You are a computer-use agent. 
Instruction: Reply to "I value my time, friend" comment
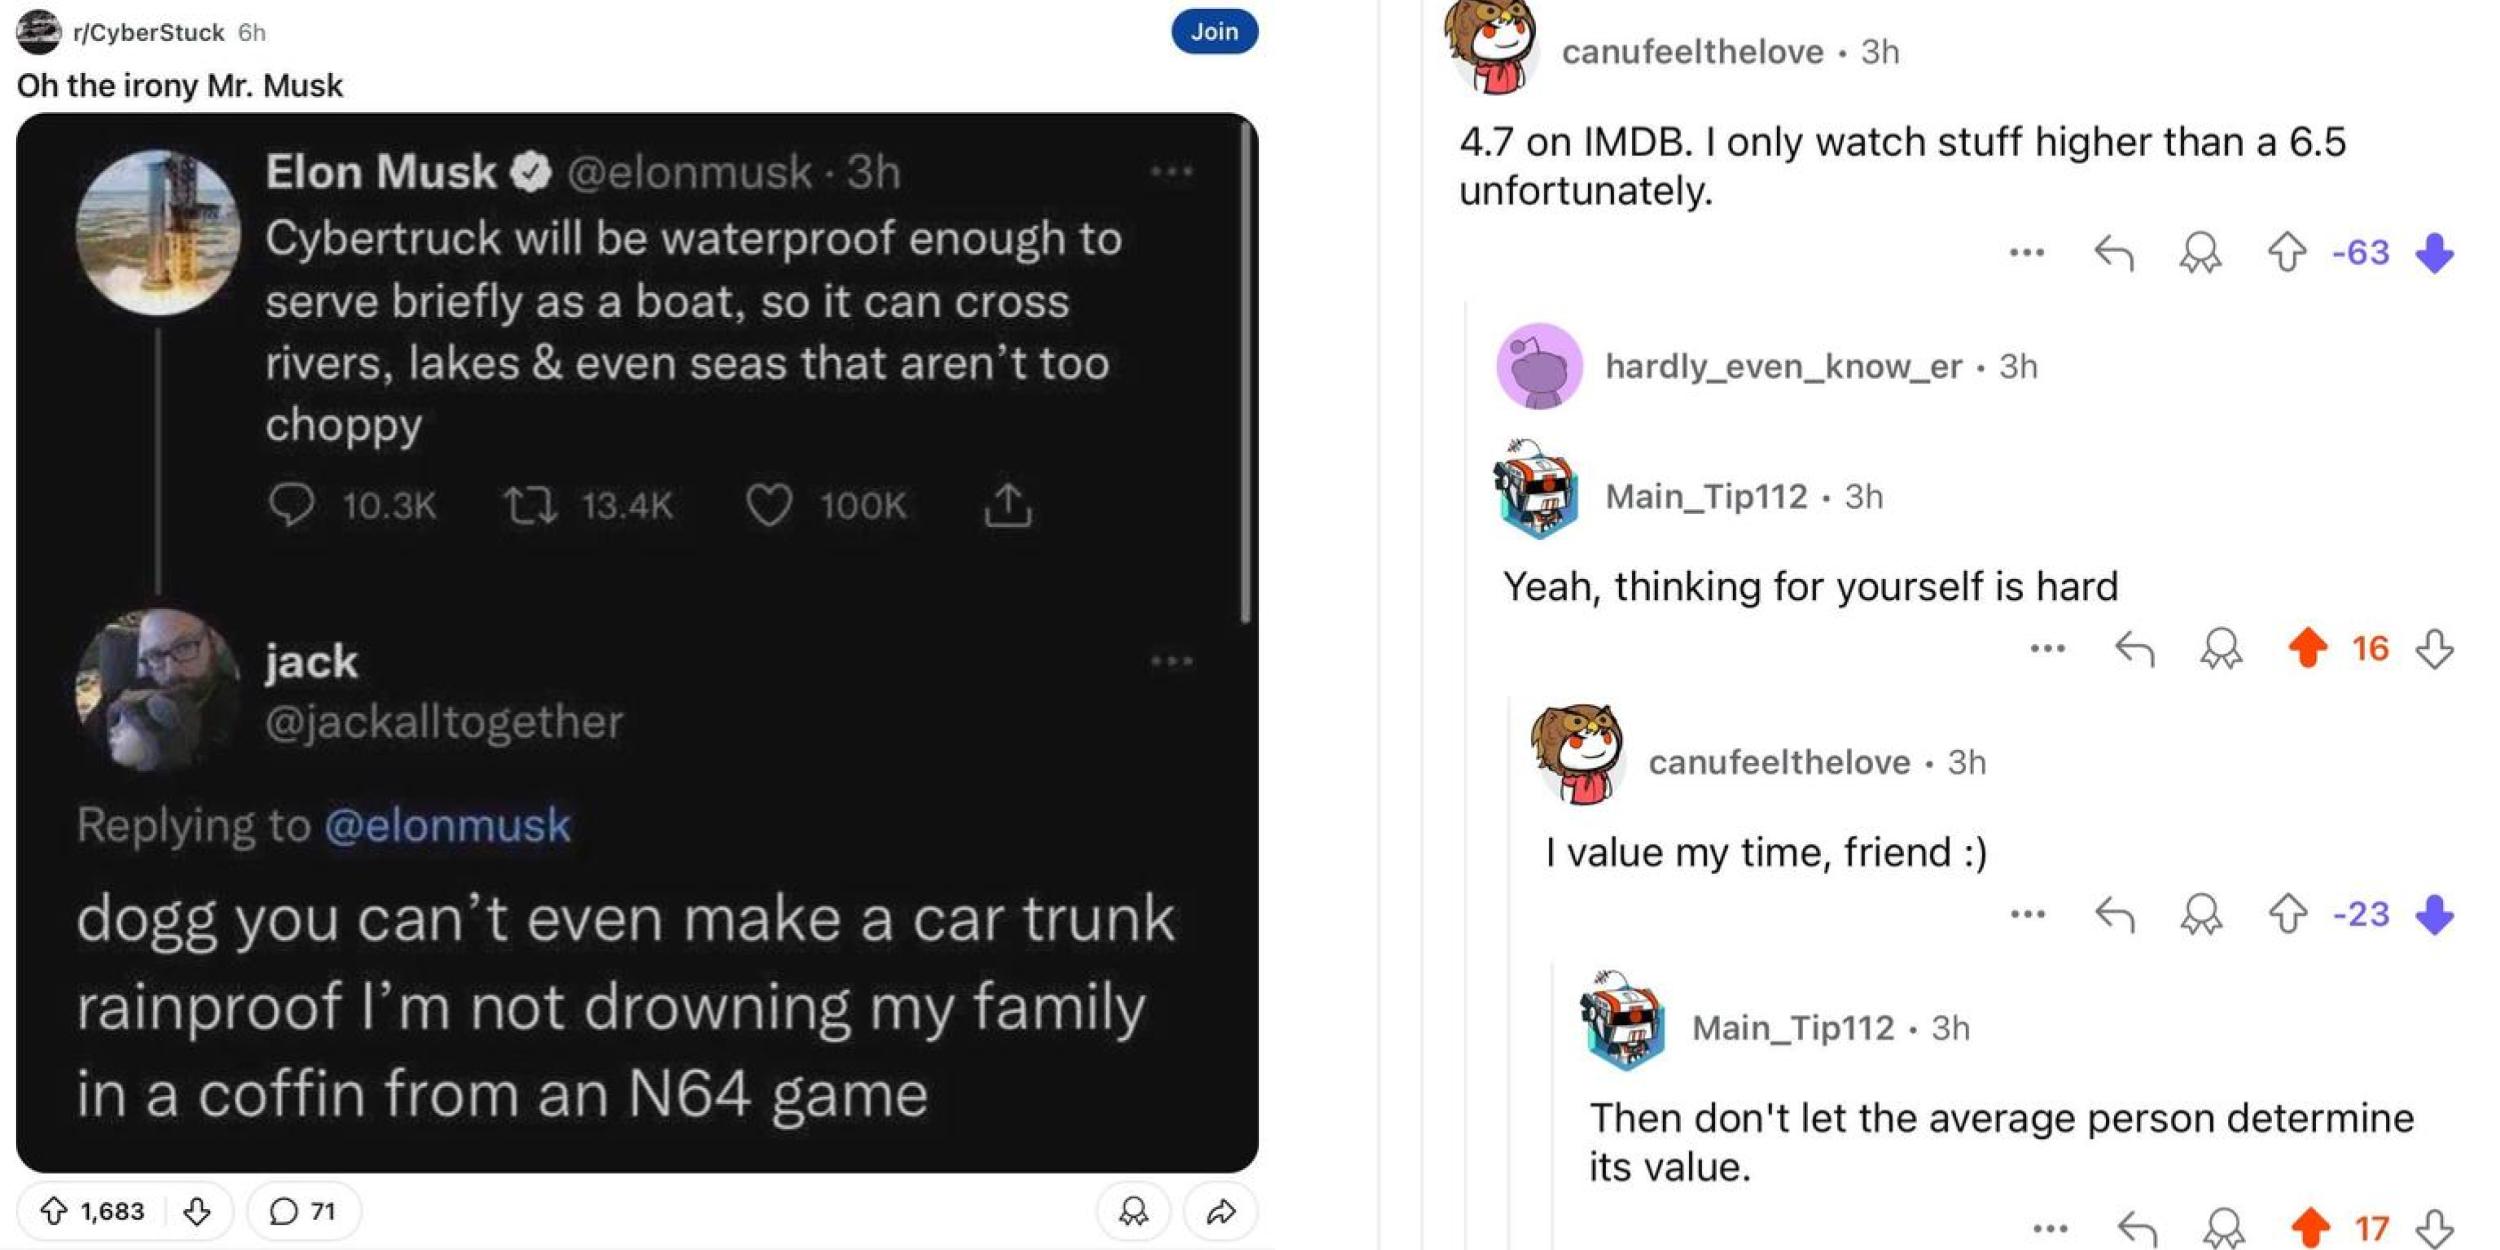pos(2115,914)
